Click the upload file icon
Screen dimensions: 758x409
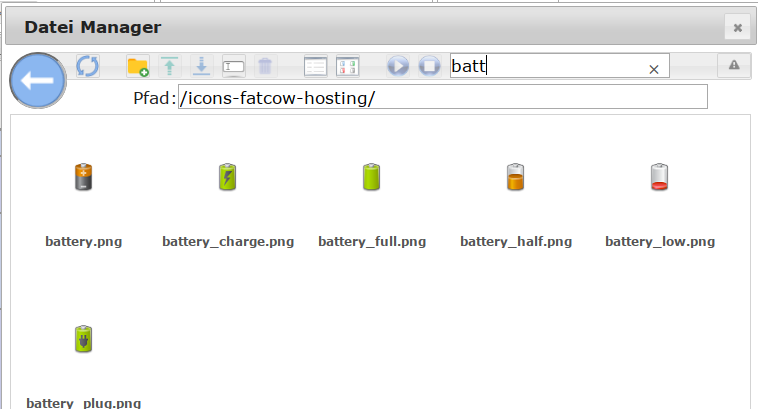[170, 67]
